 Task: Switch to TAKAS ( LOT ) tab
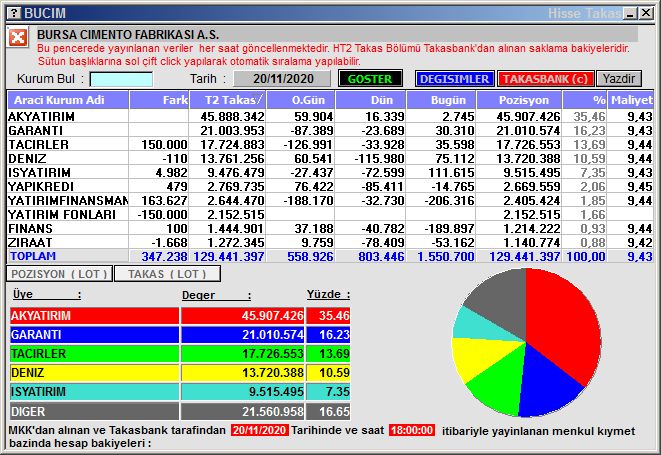pyautogui.click(x=167, y=274)
